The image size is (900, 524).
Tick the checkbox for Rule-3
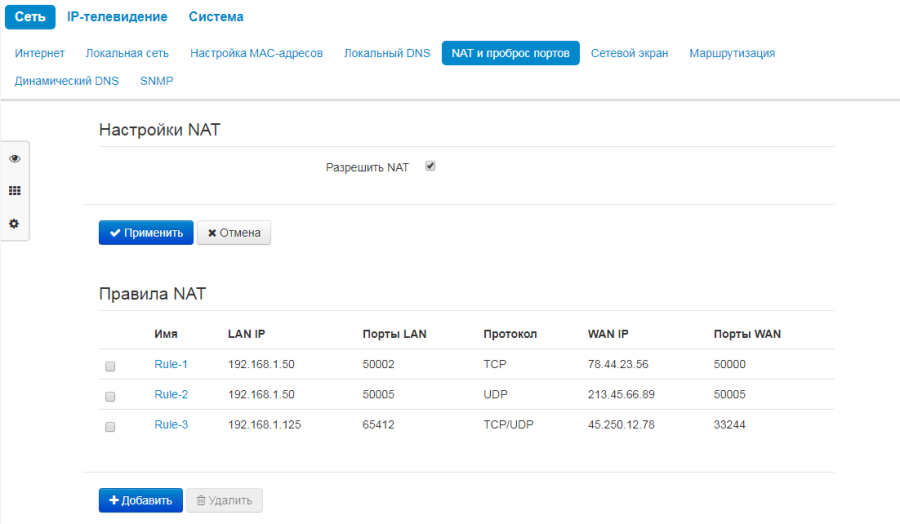[110, 426]
